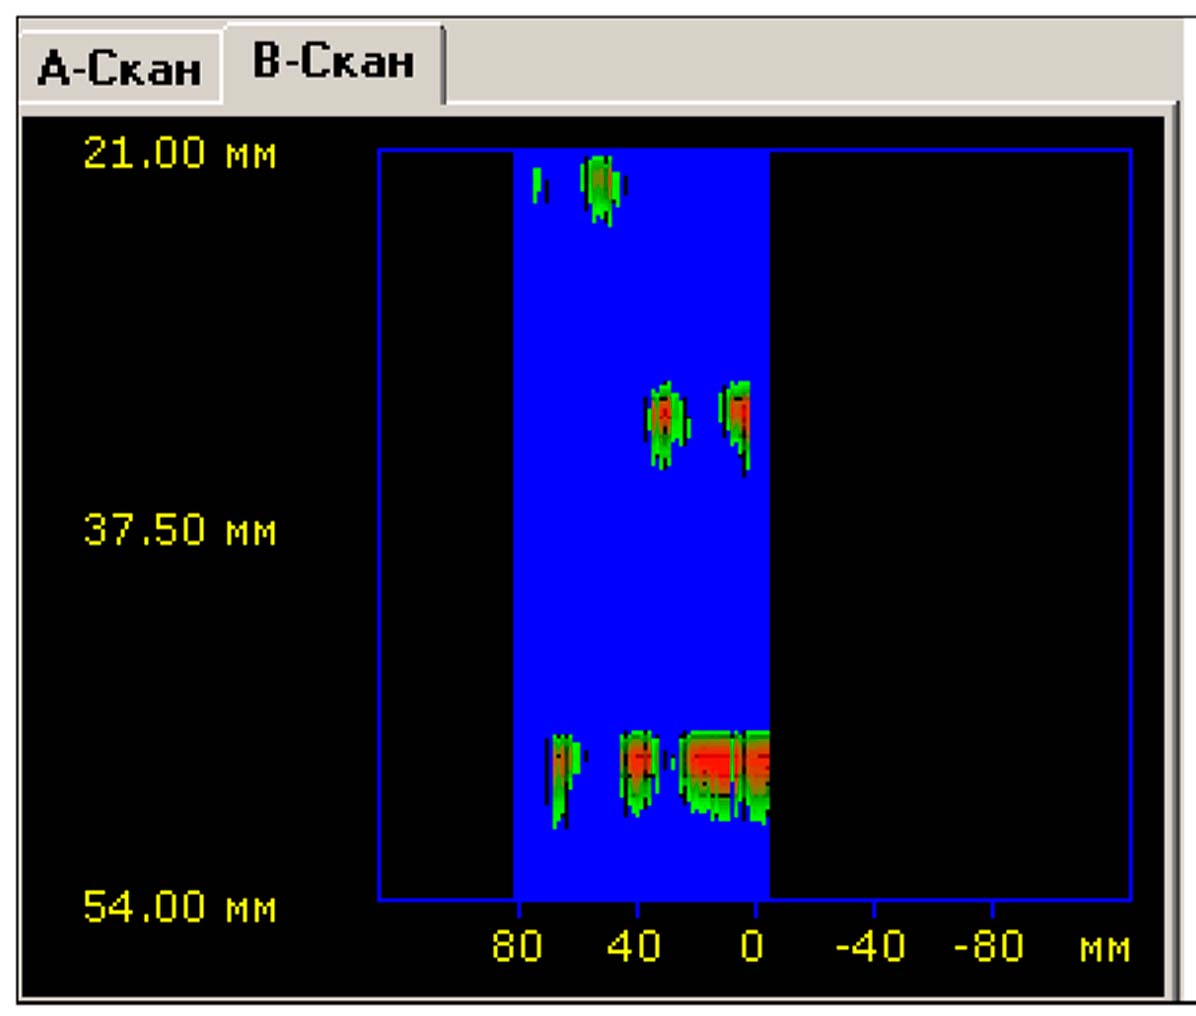The image size is (1196, 1016).
Task: Click the 37.50 мм depth label
Action: coord(179,530)
